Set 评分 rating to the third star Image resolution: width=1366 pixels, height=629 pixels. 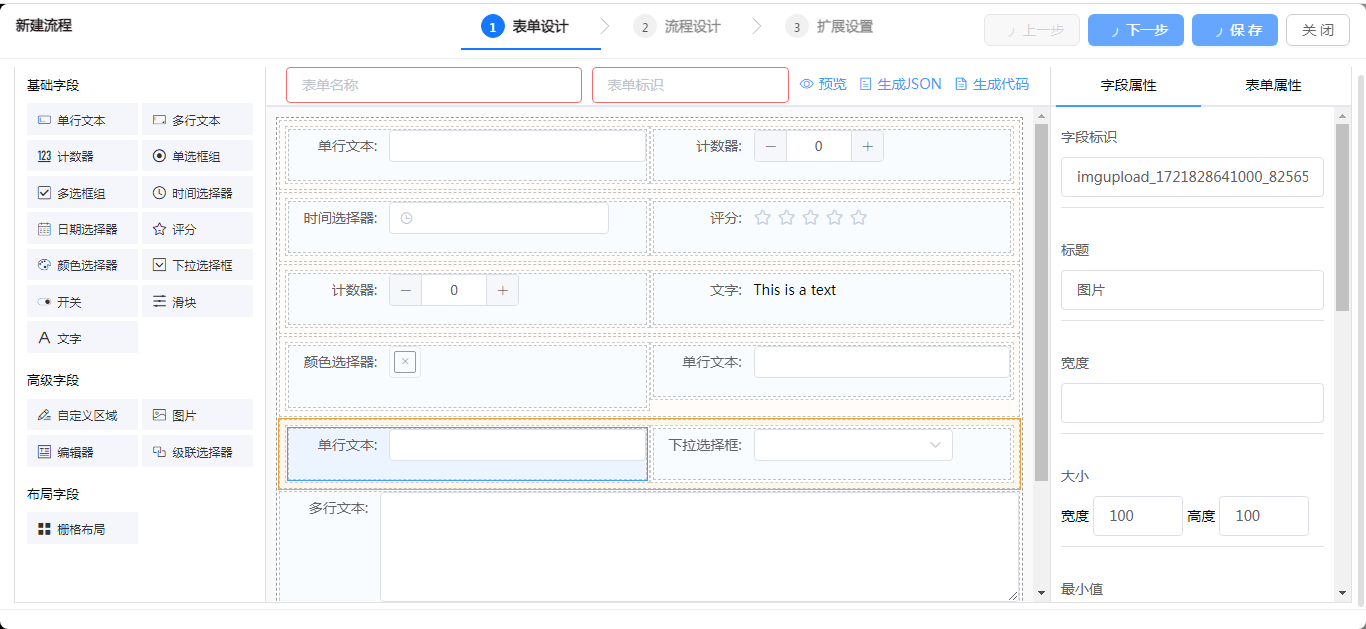pyautogui.click(x=811, y=217)
